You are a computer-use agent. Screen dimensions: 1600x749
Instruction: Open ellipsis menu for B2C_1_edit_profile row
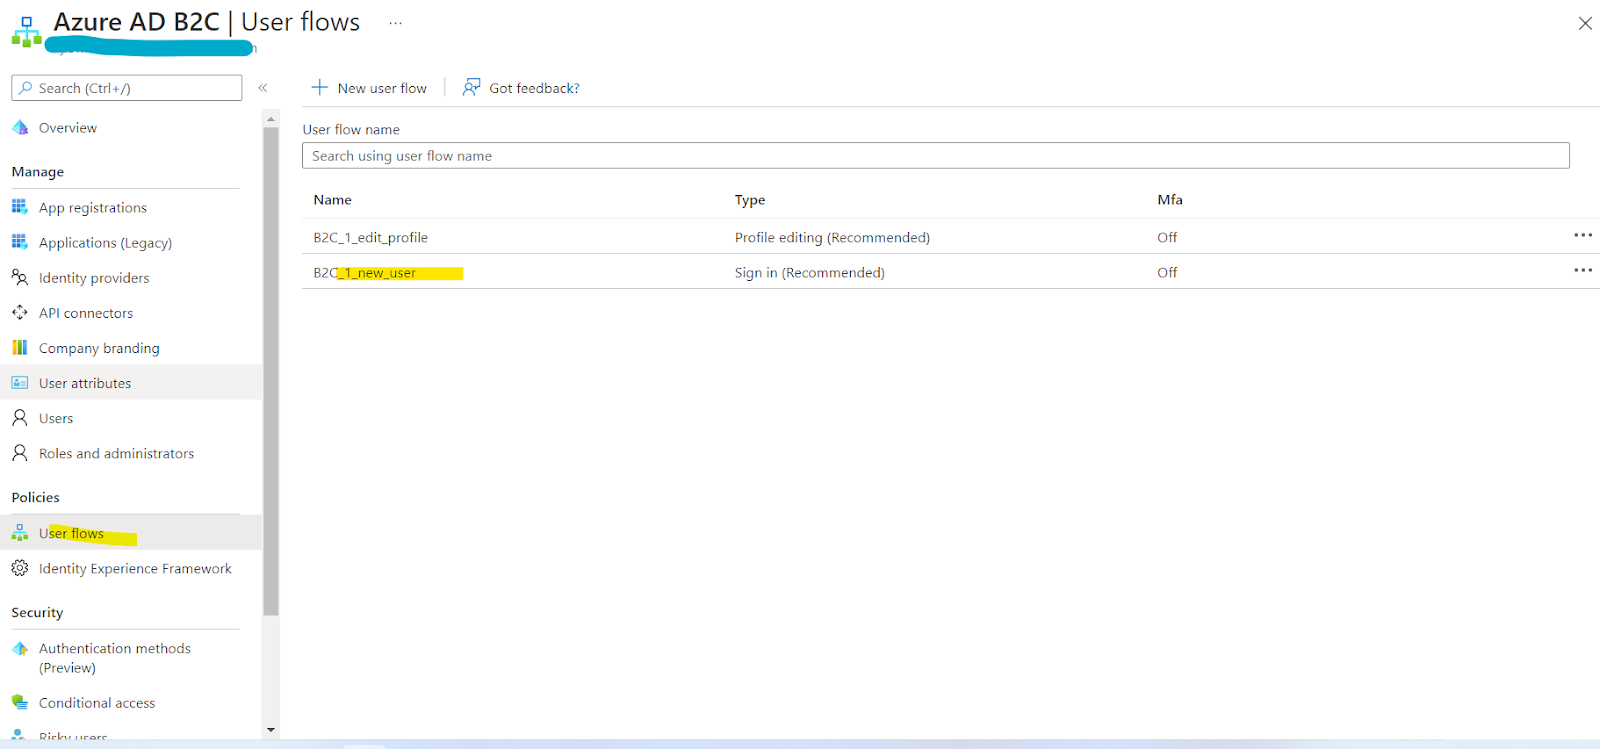1583,235
